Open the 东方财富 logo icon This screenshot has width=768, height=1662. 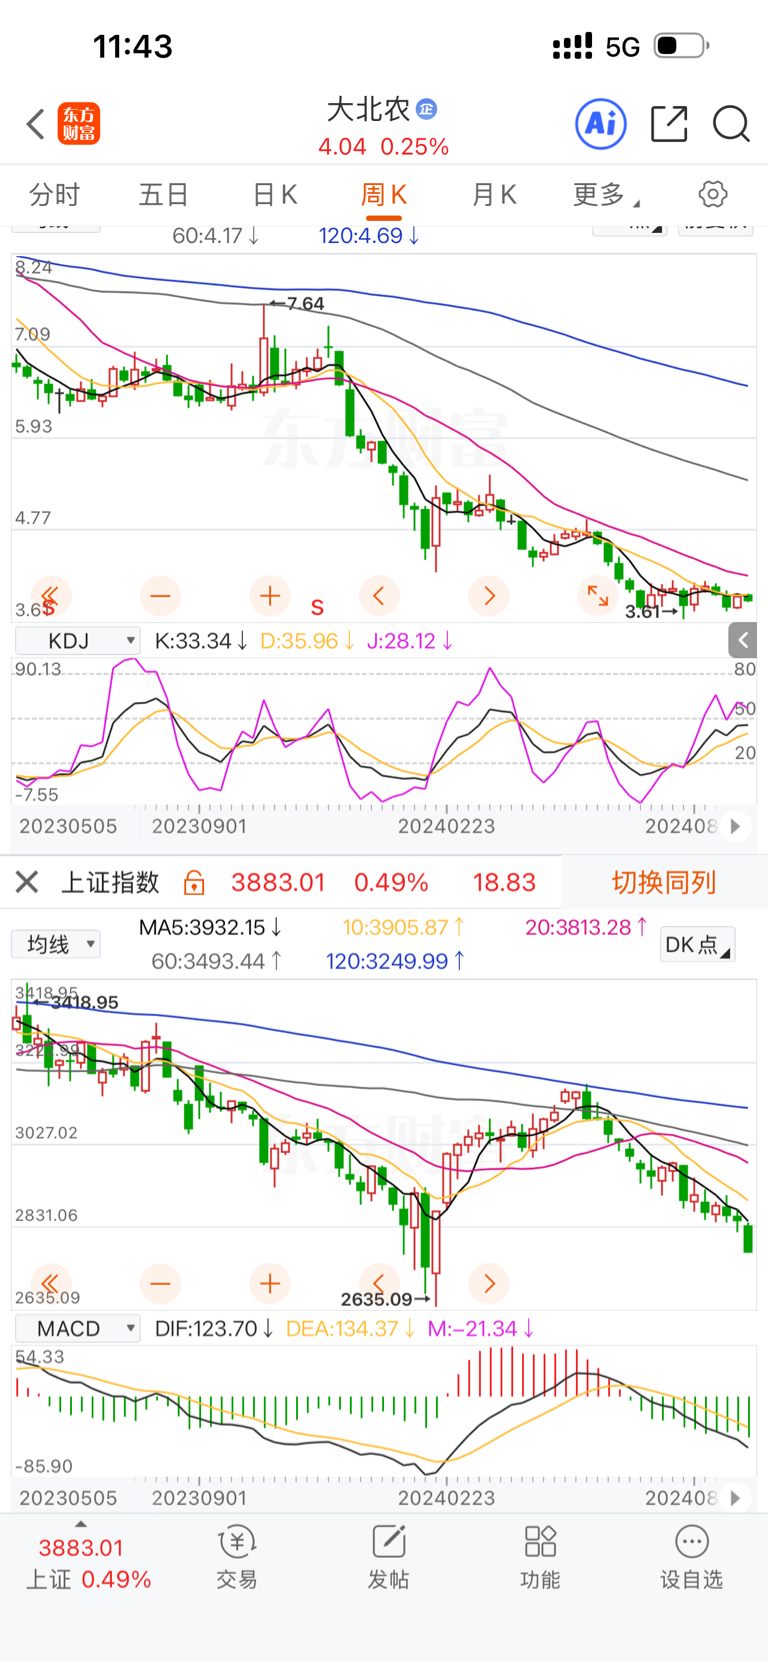point(79,124)
